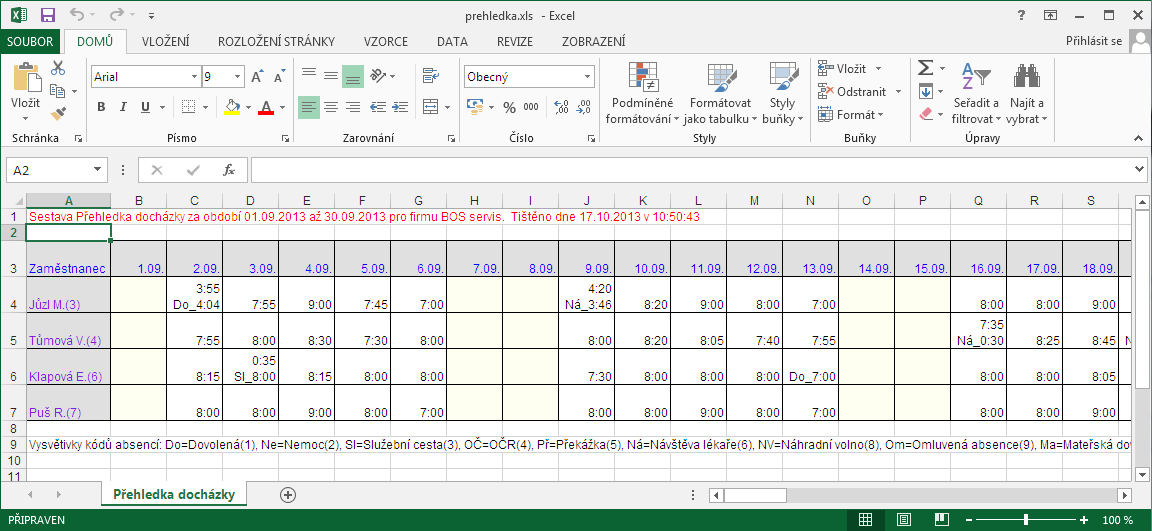Click Odstranit cells button

point(852,92)
